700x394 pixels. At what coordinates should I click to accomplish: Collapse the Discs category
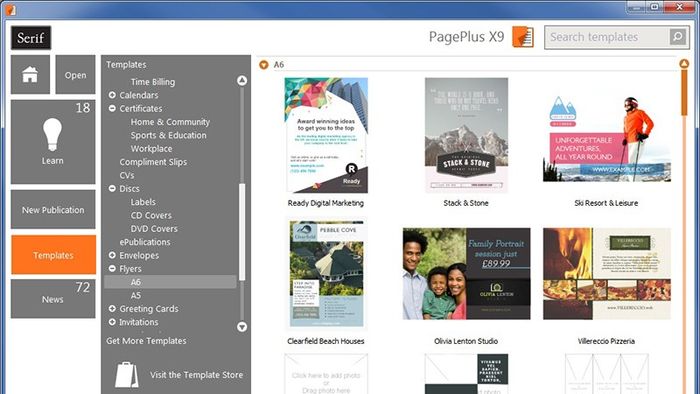point(112,189)
